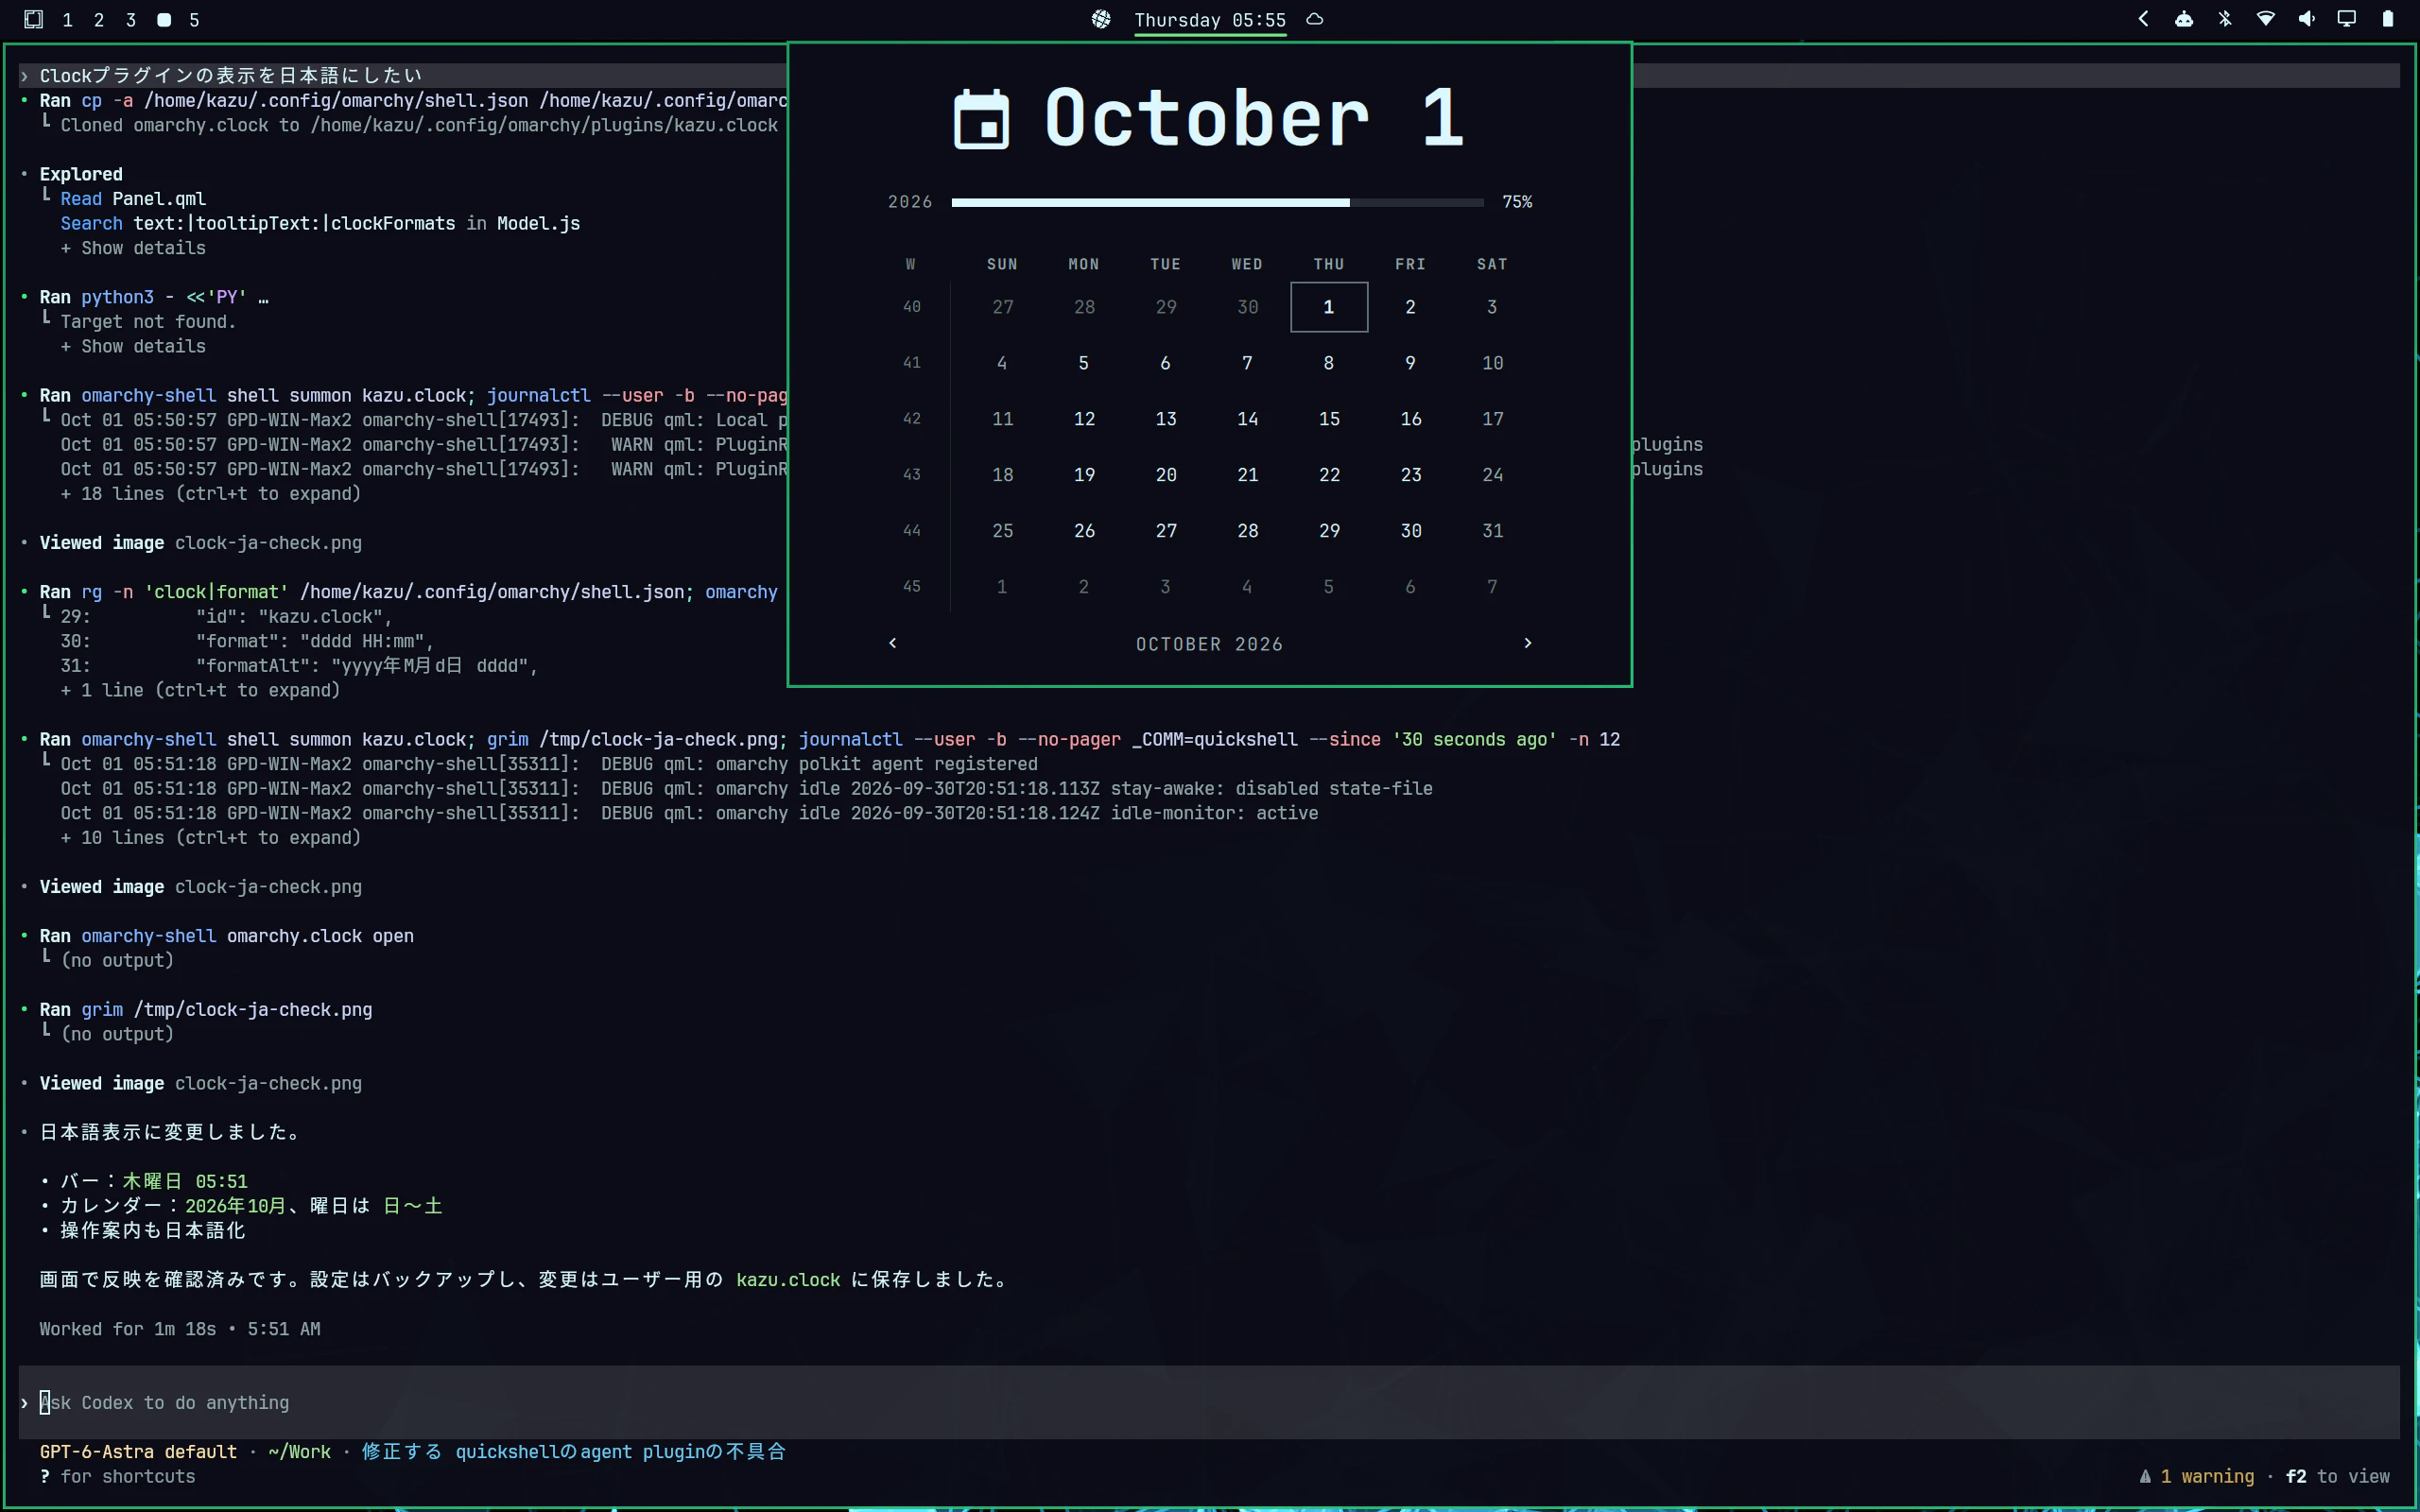Switch to workspace 3

pyautogui.click(x=131, y=20)
